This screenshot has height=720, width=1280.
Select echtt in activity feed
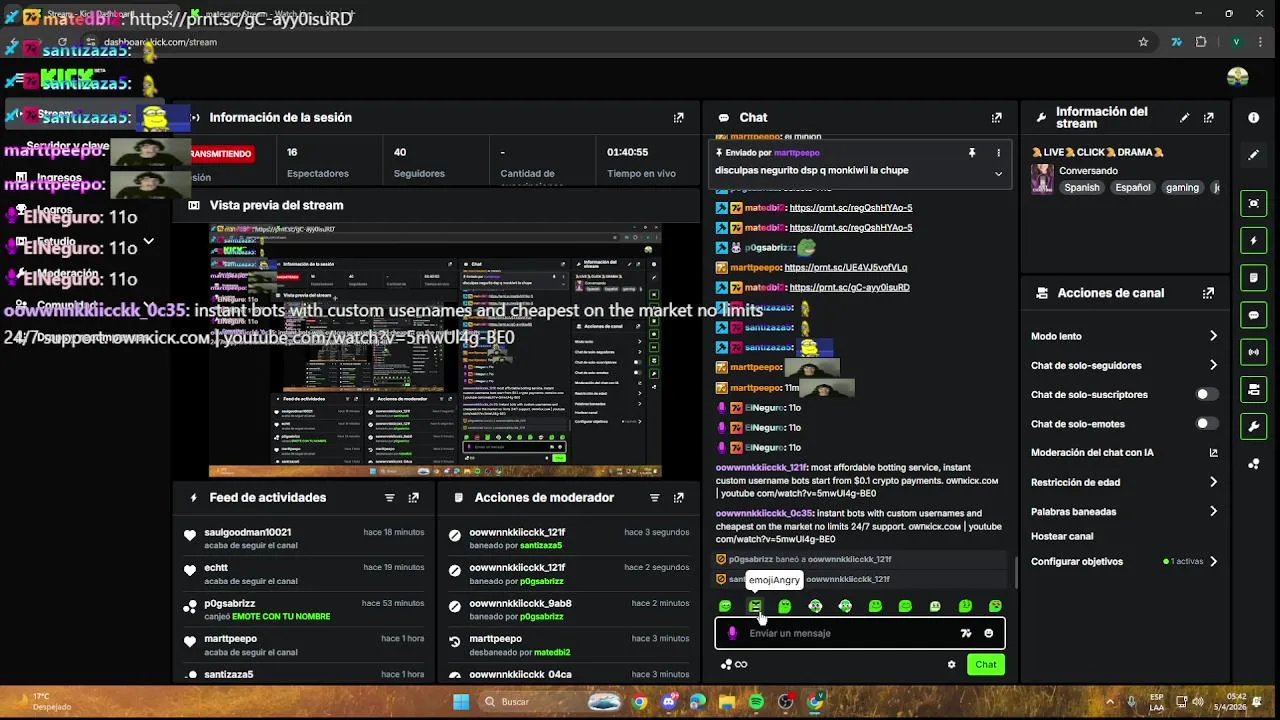coord(216,567)
